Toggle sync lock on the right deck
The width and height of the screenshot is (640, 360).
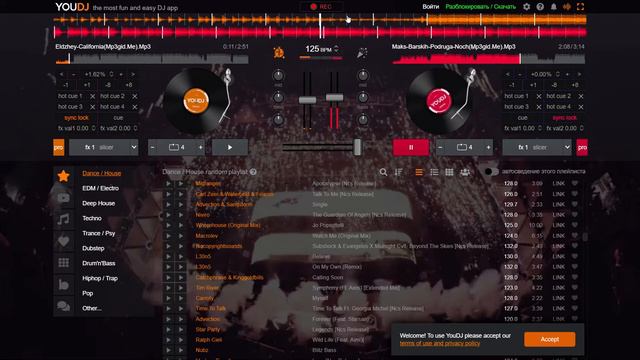[x=564, y=118]
